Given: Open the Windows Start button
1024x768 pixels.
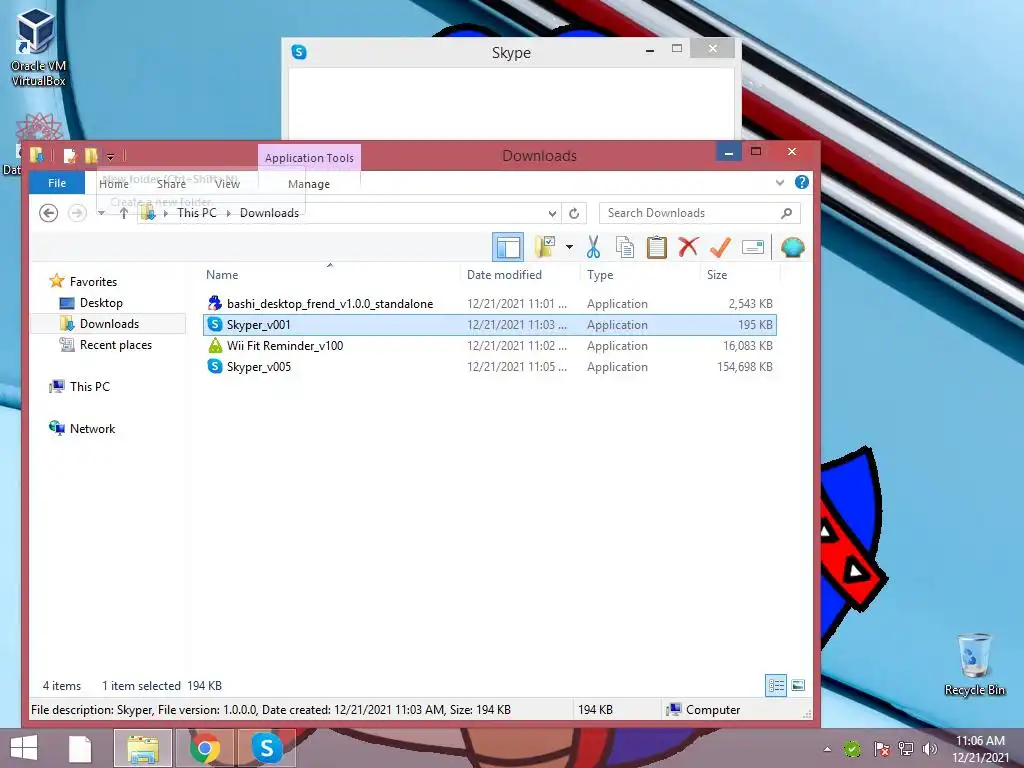Looking at the screenshot, I should tap(24, 748).
